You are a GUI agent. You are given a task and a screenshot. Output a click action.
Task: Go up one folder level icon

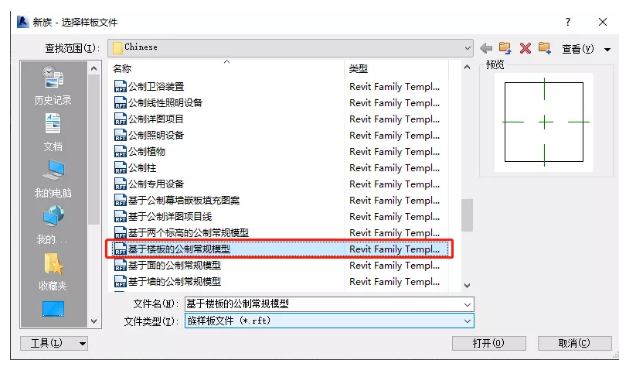pos(505,48)
